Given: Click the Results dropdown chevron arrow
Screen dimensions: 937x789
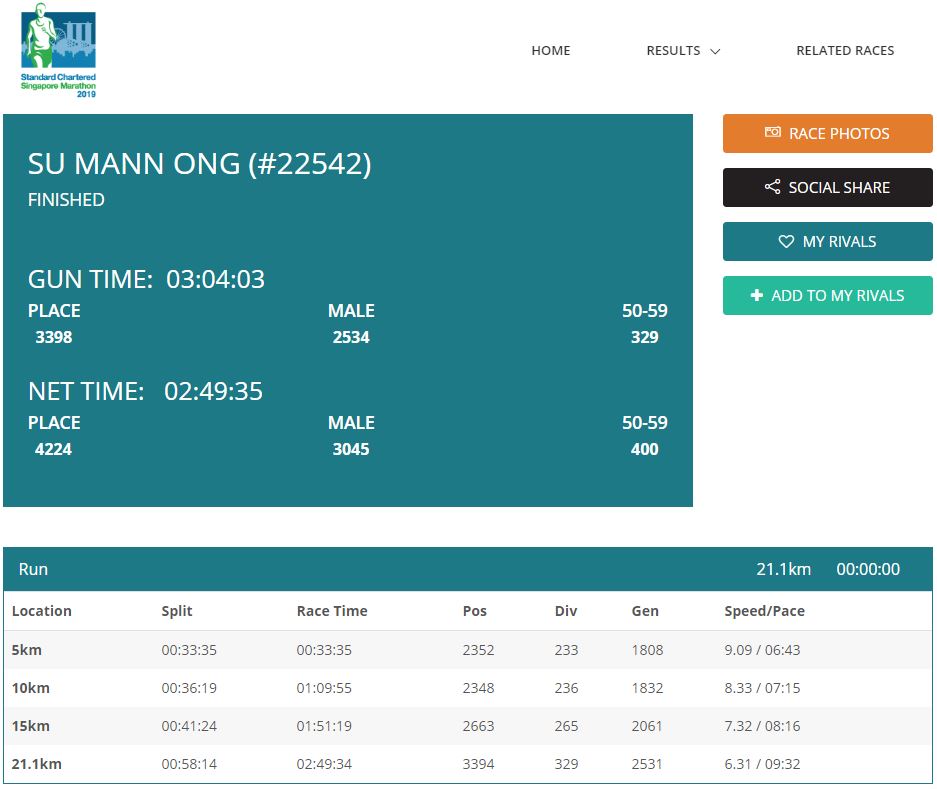Looking at the screenshot, I should pos(713,51).
